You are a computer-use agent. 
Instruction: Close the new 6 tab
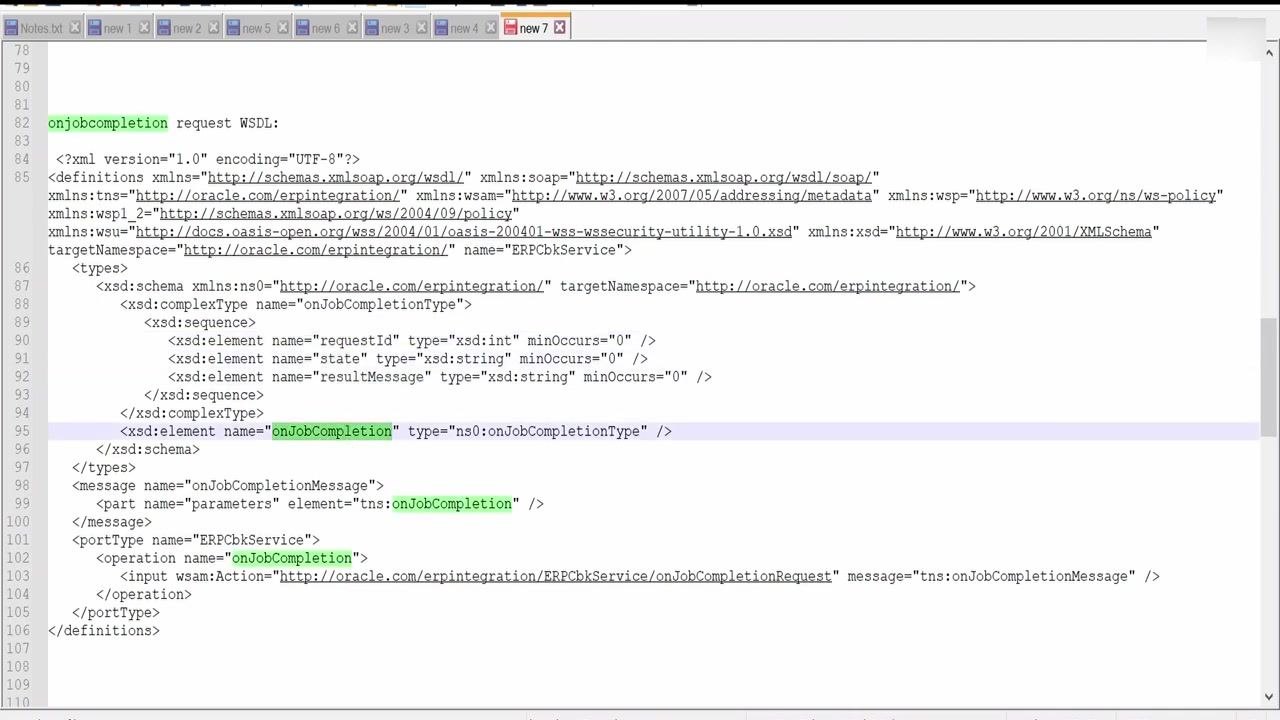click(x=351, y=28)
